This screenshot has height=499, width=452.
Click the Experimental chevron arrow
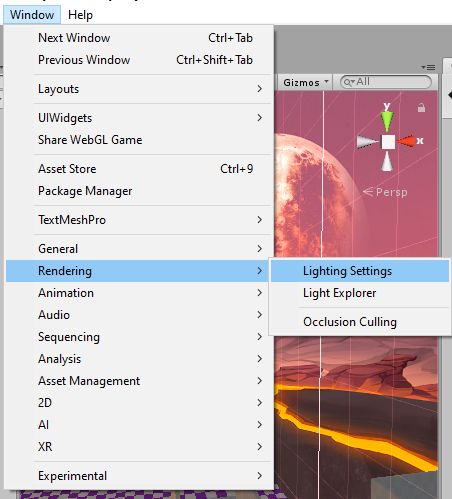[260, 476]
